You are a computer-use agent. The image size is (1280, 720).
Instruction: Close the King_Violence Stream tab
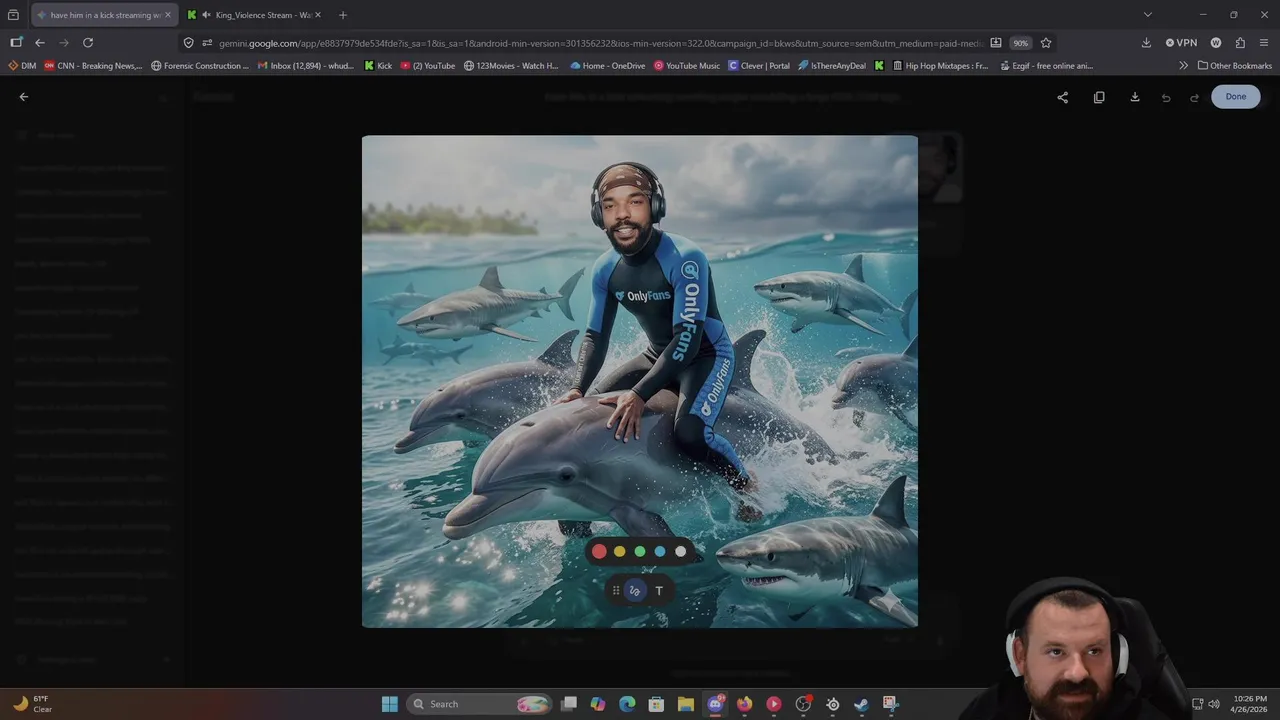click(318, 15)
